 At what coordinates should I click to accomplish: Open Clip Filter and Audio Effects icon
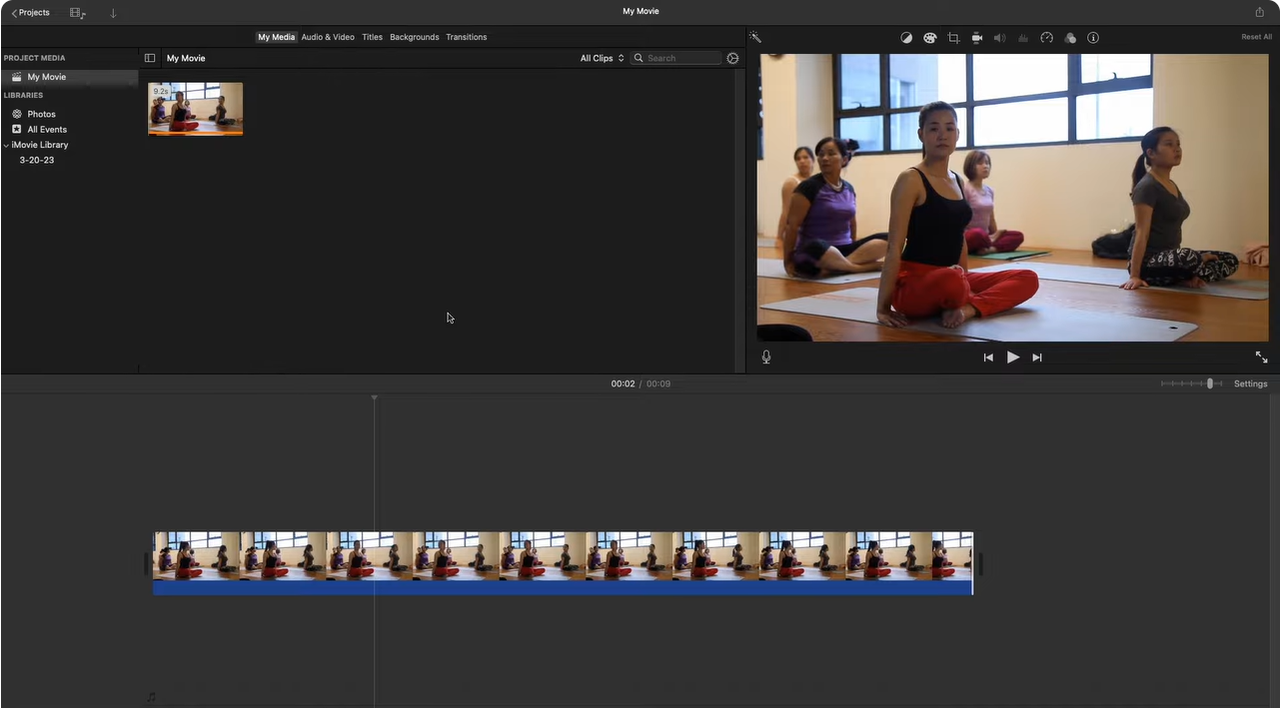point(1070,38)
